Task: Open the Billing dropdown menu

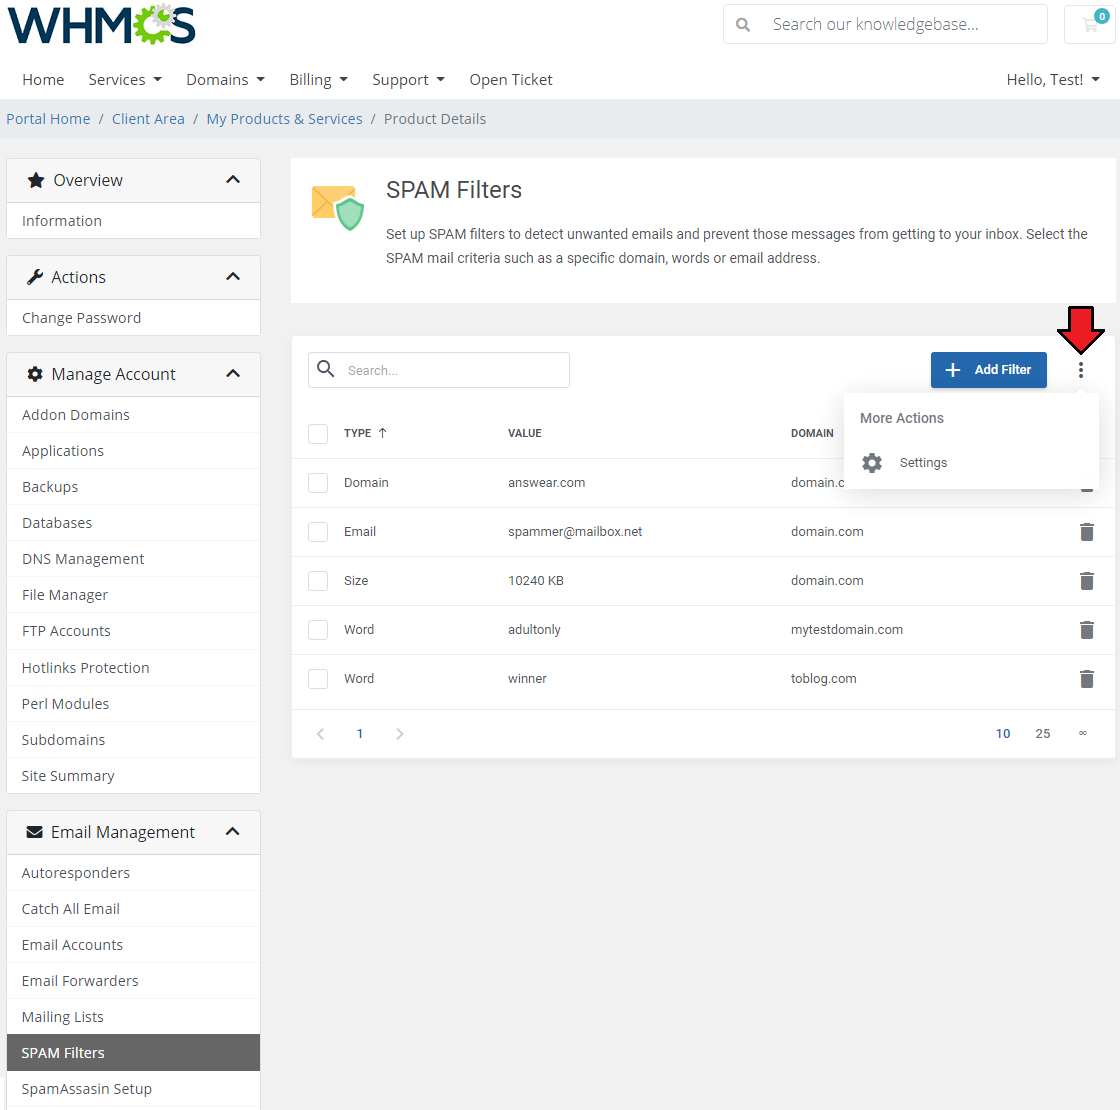Action: tap(319, 79)
